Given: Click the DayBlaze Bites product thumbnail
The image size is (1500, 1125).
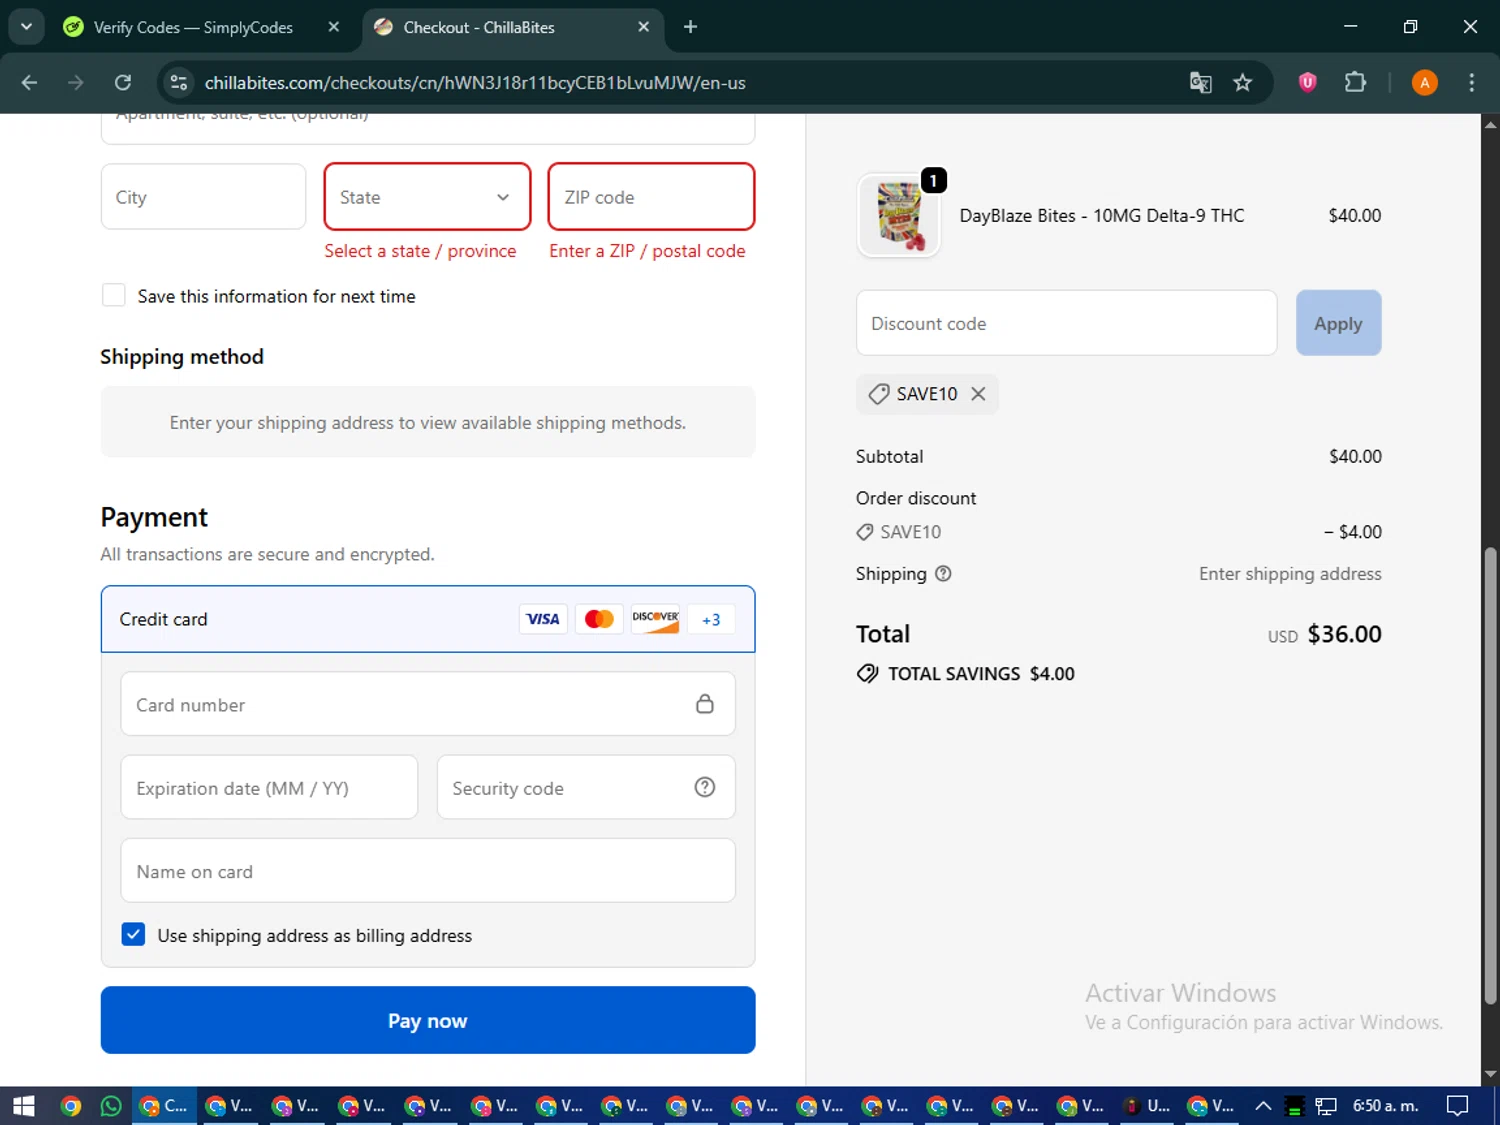Looking at the screenshot, I should (899, 216).
